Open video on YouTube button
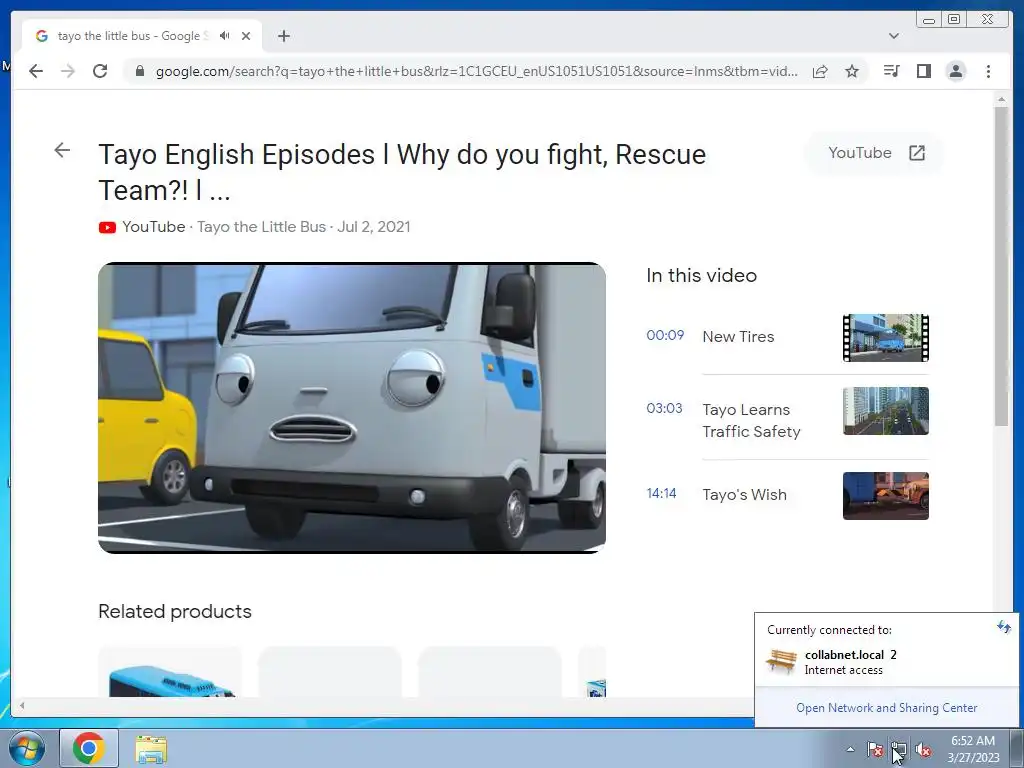The height and width of the screenshot is (768, 1024). (876, 153)
